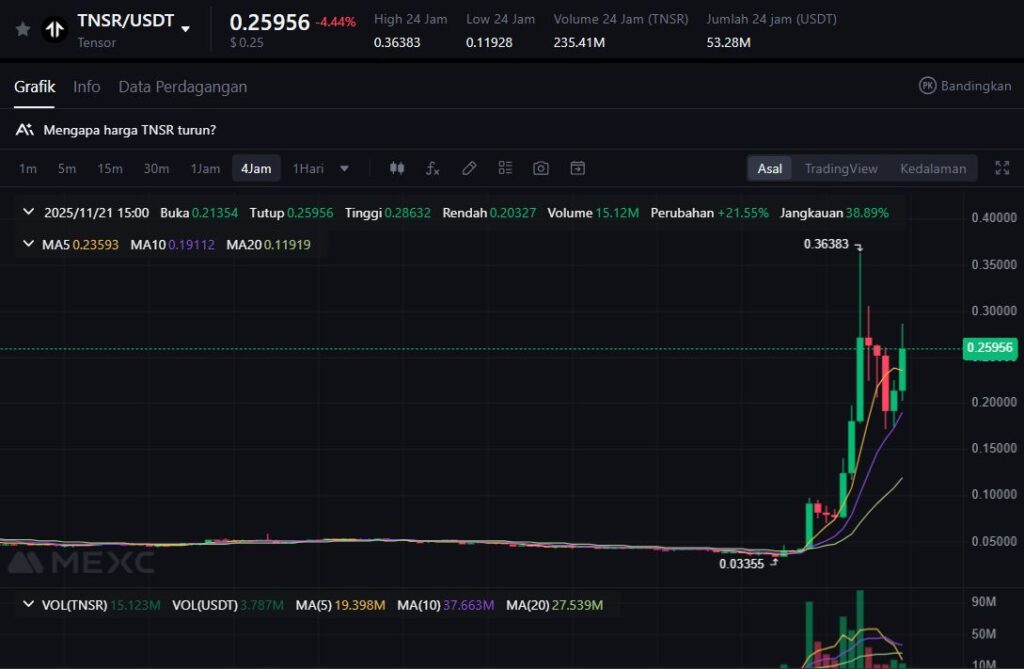Open TNSR/USDT pair selector dropdown
1024x669 pixels.
pos(185,29)
